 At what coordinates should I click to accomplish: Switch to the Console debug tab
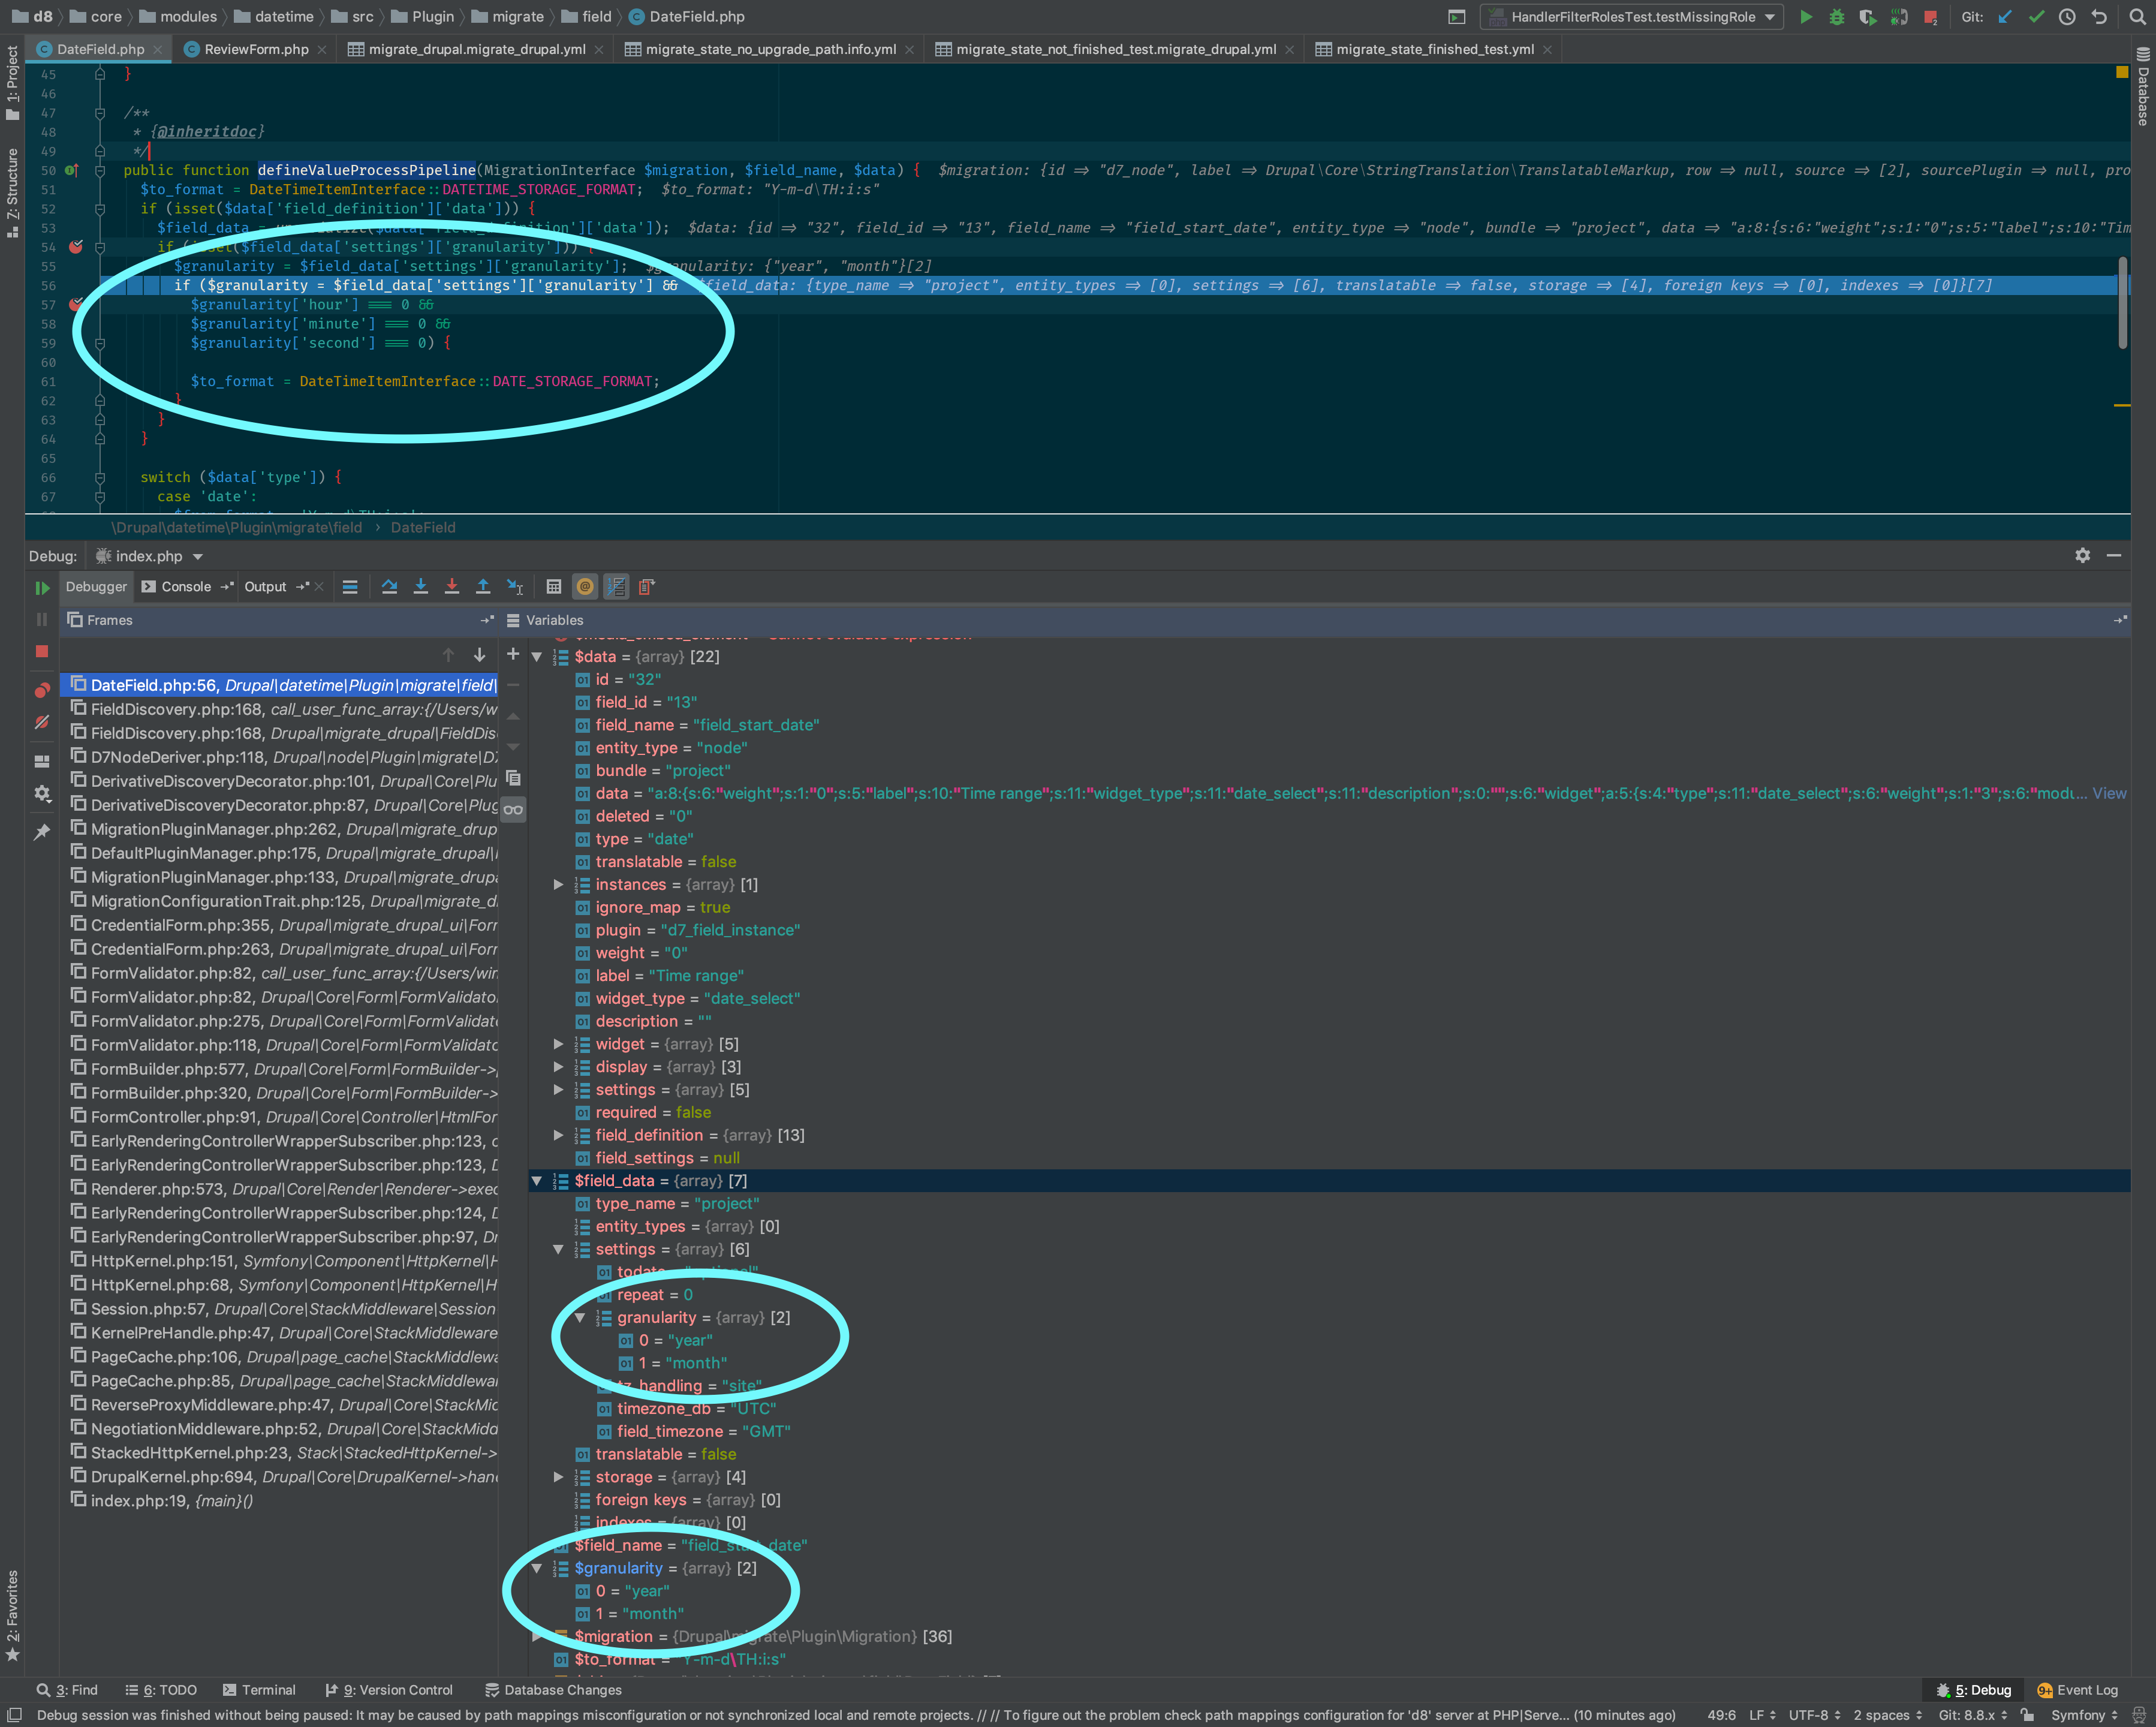pos(186,587)
